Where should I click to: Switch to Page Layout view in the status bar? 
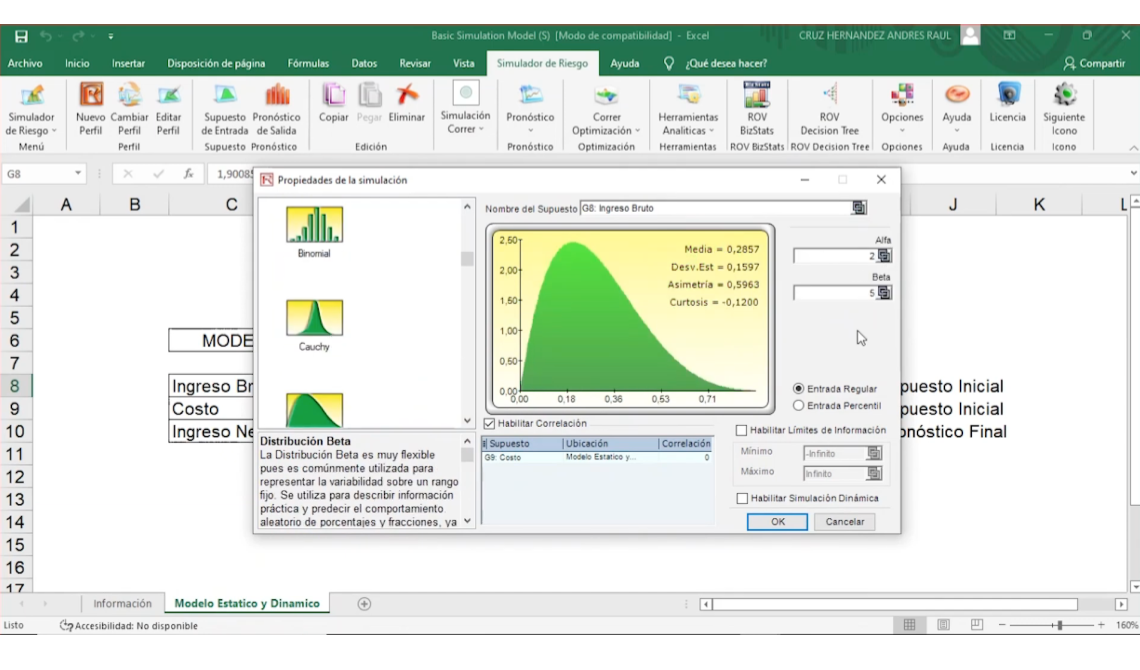943,625
